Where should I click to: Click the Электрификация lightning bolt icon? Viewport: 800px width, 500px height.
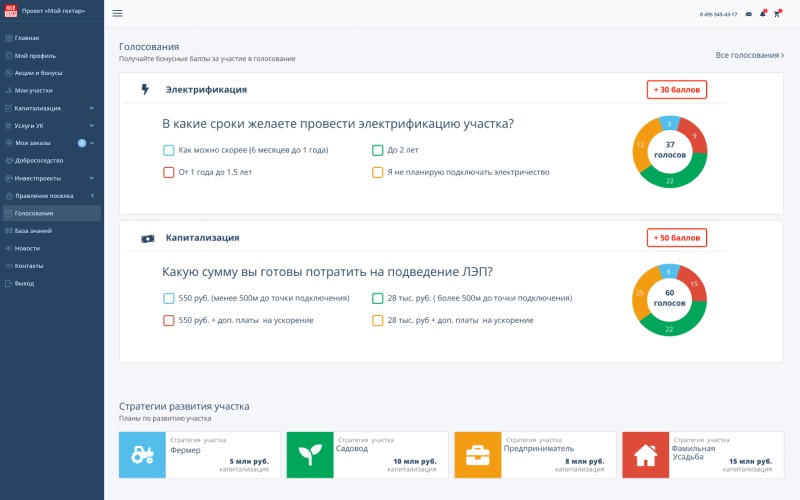145,89
